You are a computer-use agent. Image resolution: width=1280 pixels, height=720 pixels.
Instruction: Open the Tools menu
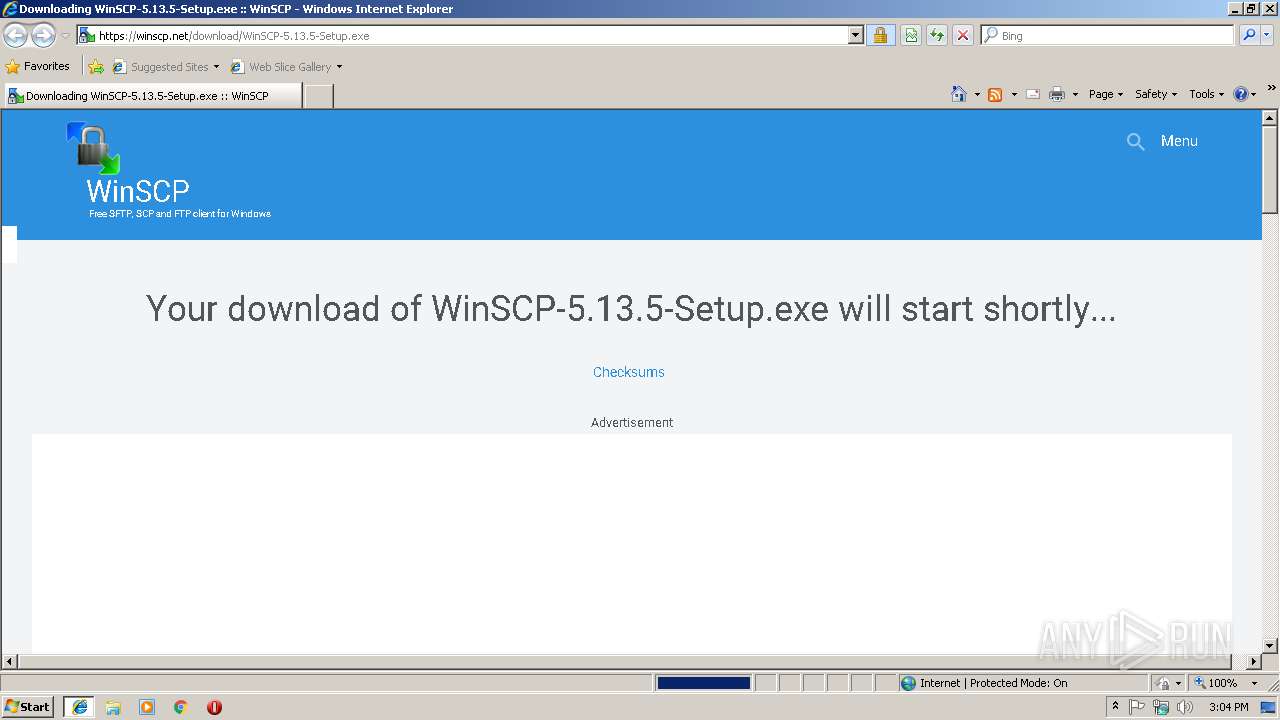click(1207, 94)
